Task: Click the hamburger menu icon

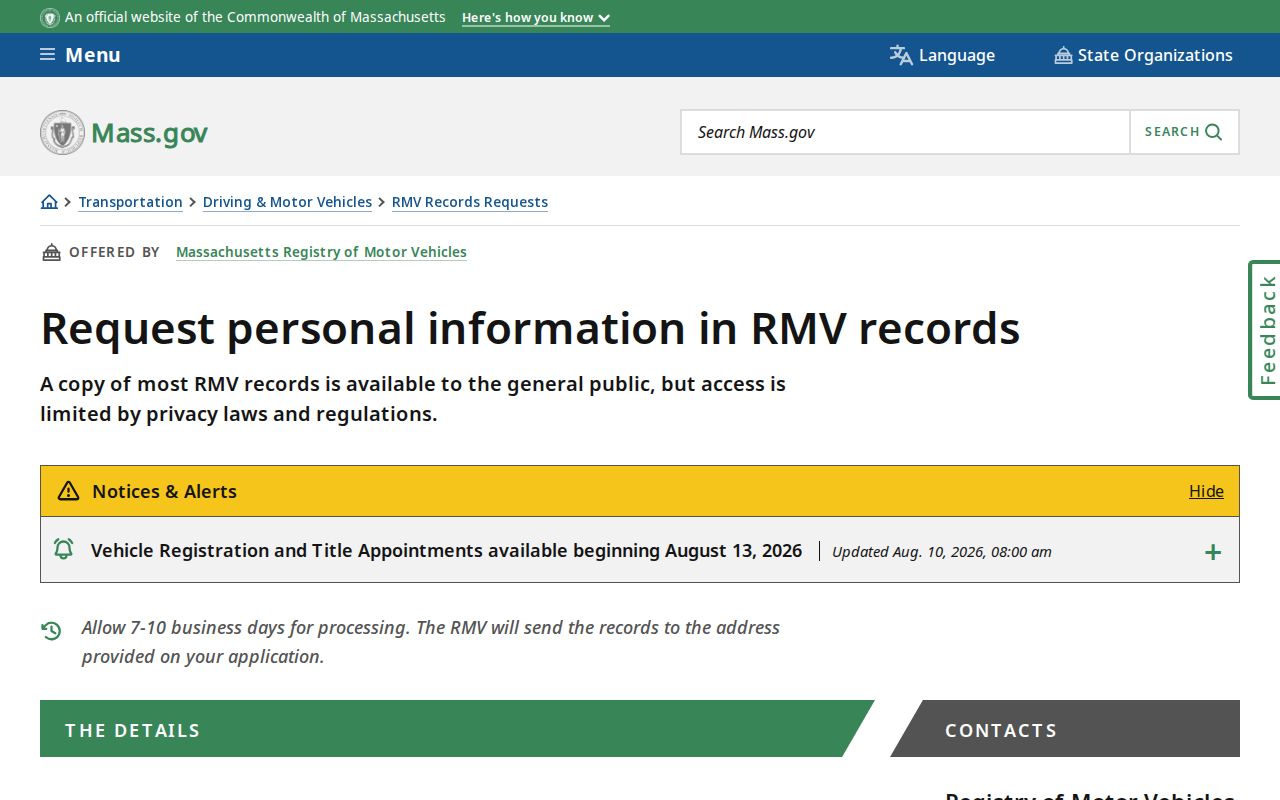Action: [47, 54]
